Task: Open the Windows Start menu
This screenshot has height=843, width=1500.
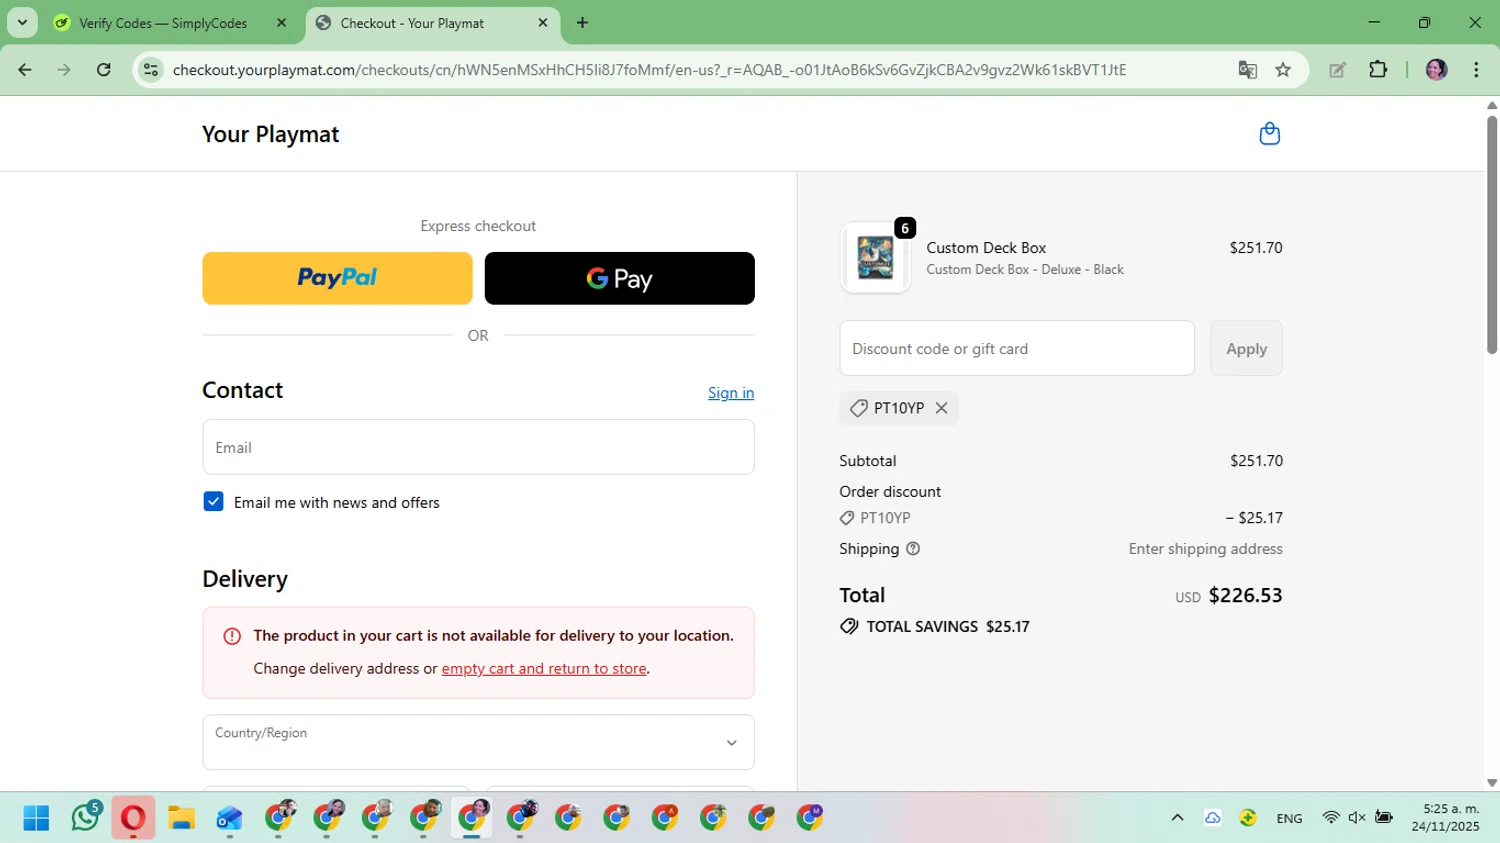Action: [36, 818]
